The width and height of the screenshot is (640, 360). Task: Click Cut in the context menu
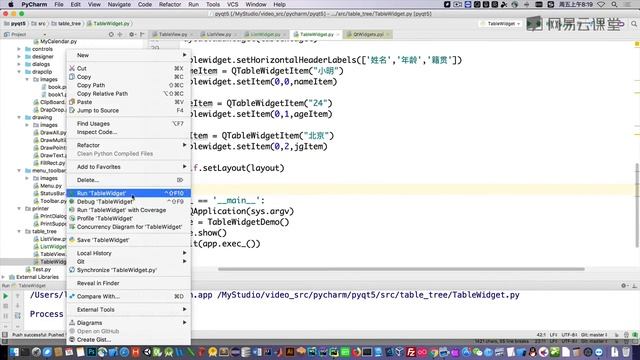[x=128, y=68]
